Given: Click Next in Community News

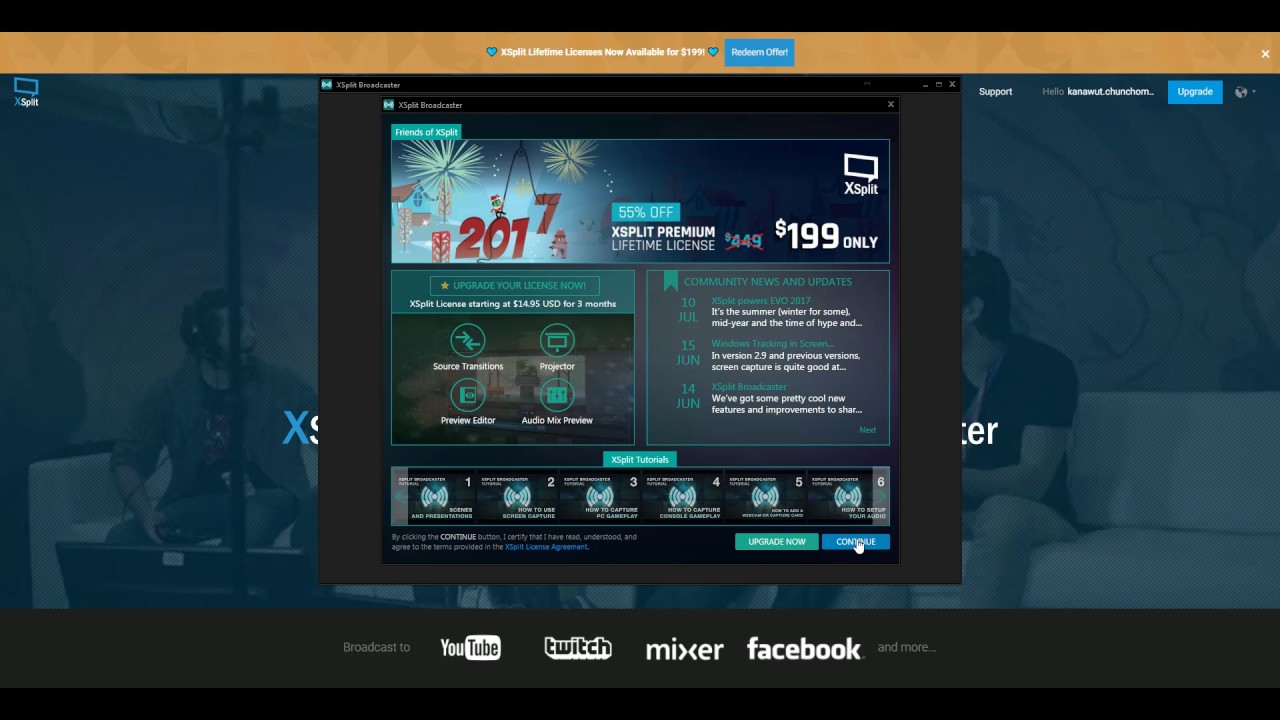Looking at the screenshot, I should coord(867,430).
